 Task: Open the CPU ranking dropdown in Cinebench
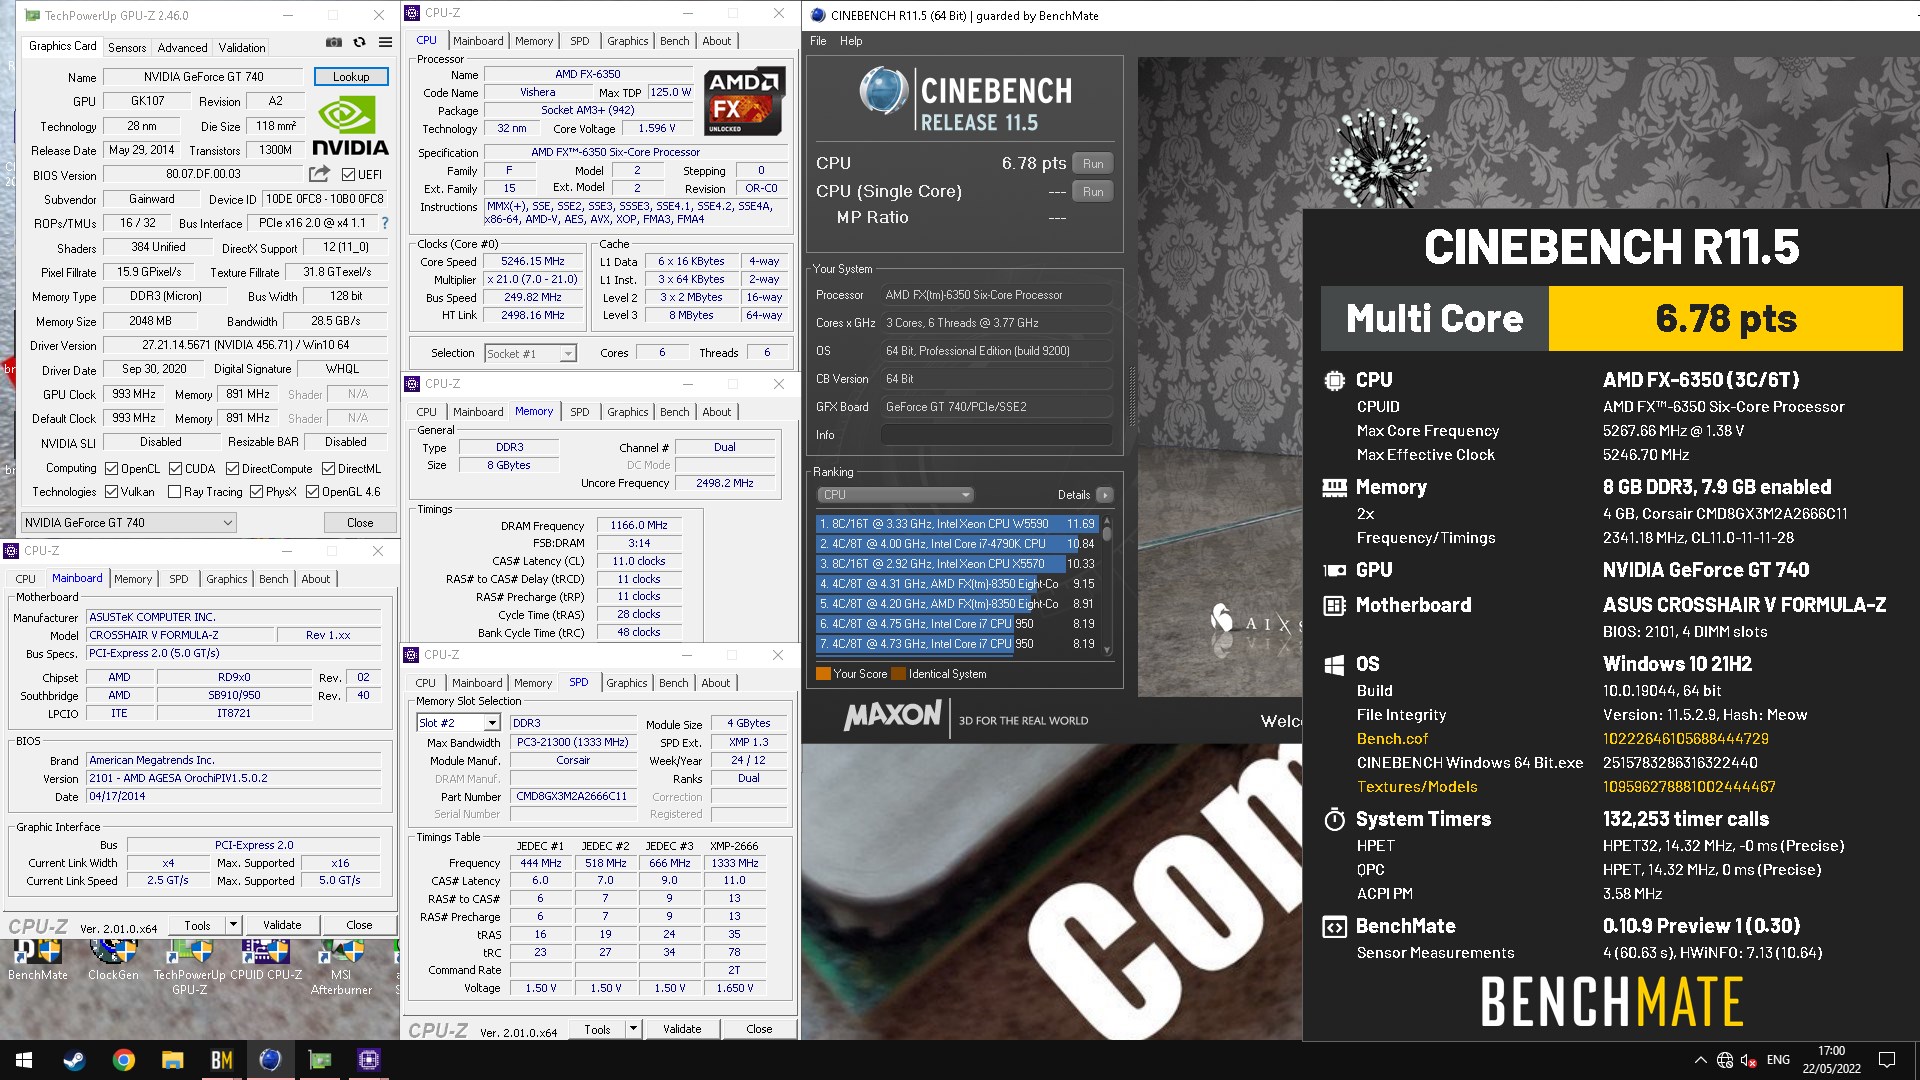pos(895,495)
